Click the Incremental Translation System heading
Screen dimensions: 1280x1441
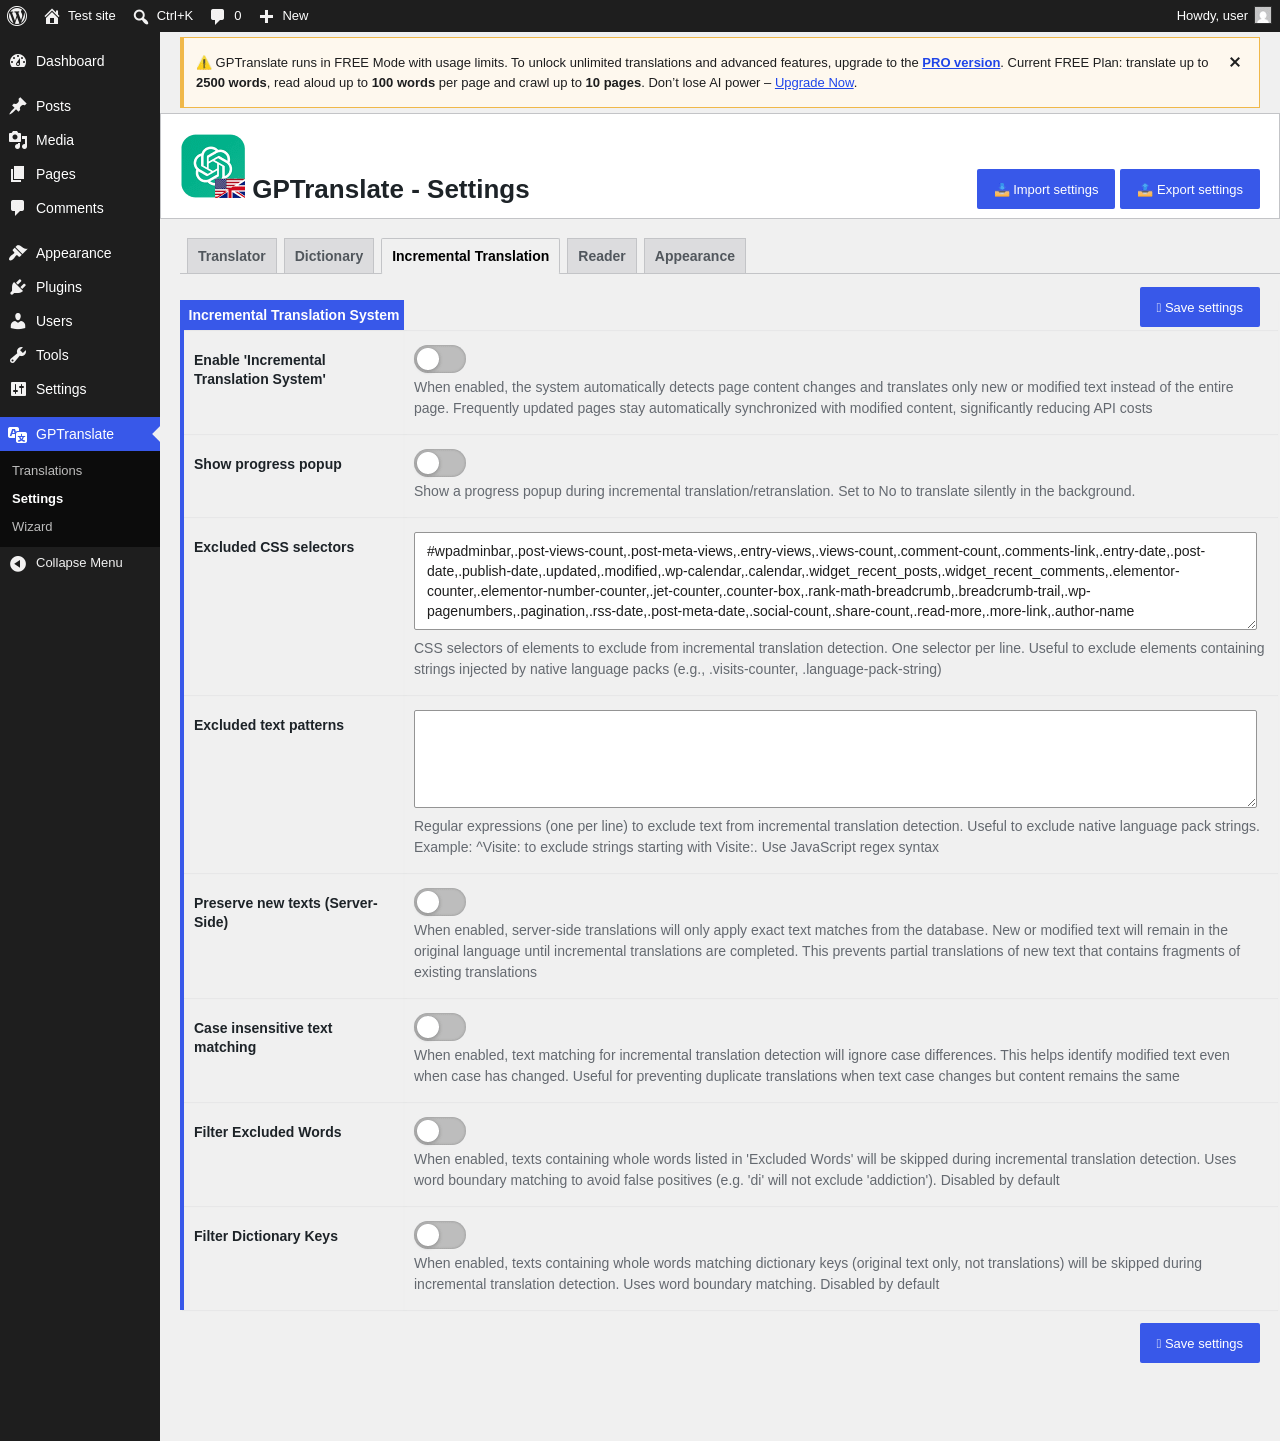(293, 315)
